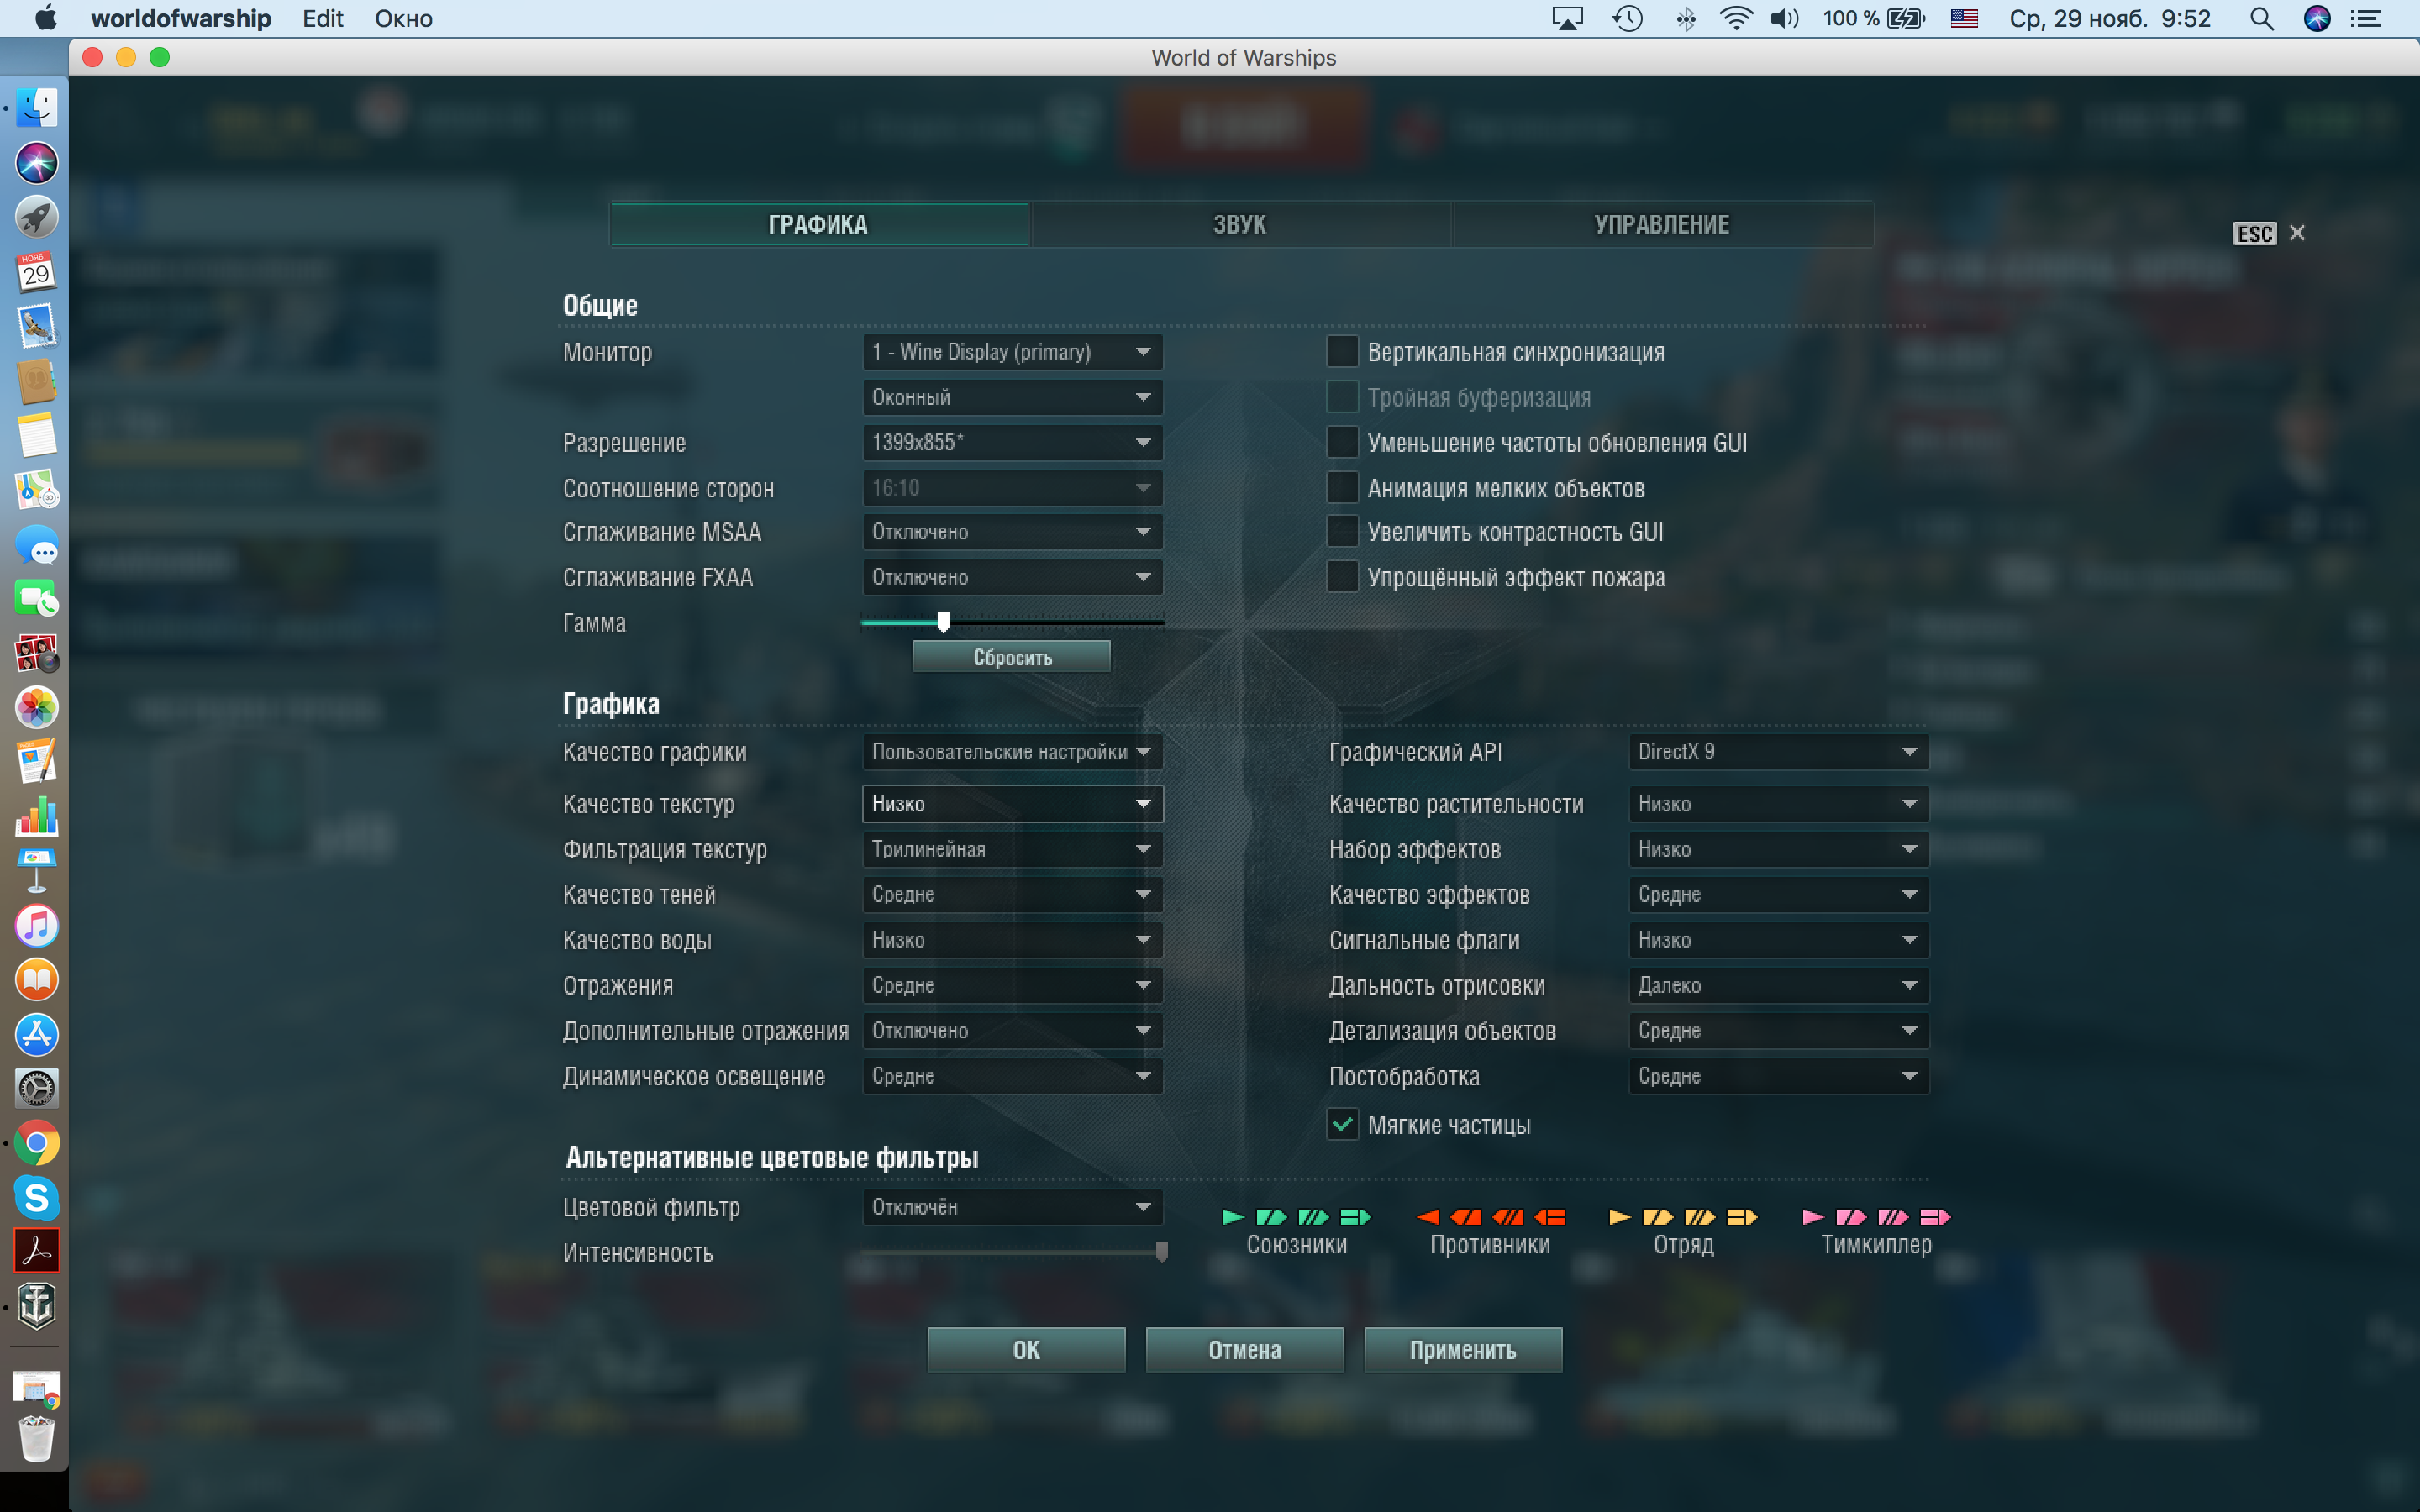Open Messages app in the Dock
Viewport: 2420px width, 1512px height.
[37, 545]
